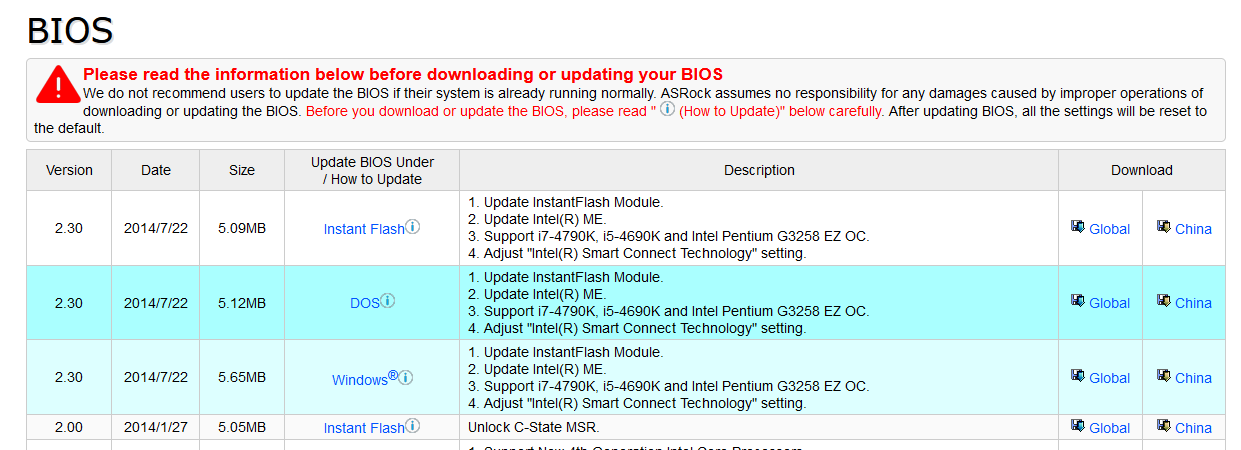Download China file for DOS BIOS 2.30
This screenshot has height=450, width=1241.
(1193, 303)
